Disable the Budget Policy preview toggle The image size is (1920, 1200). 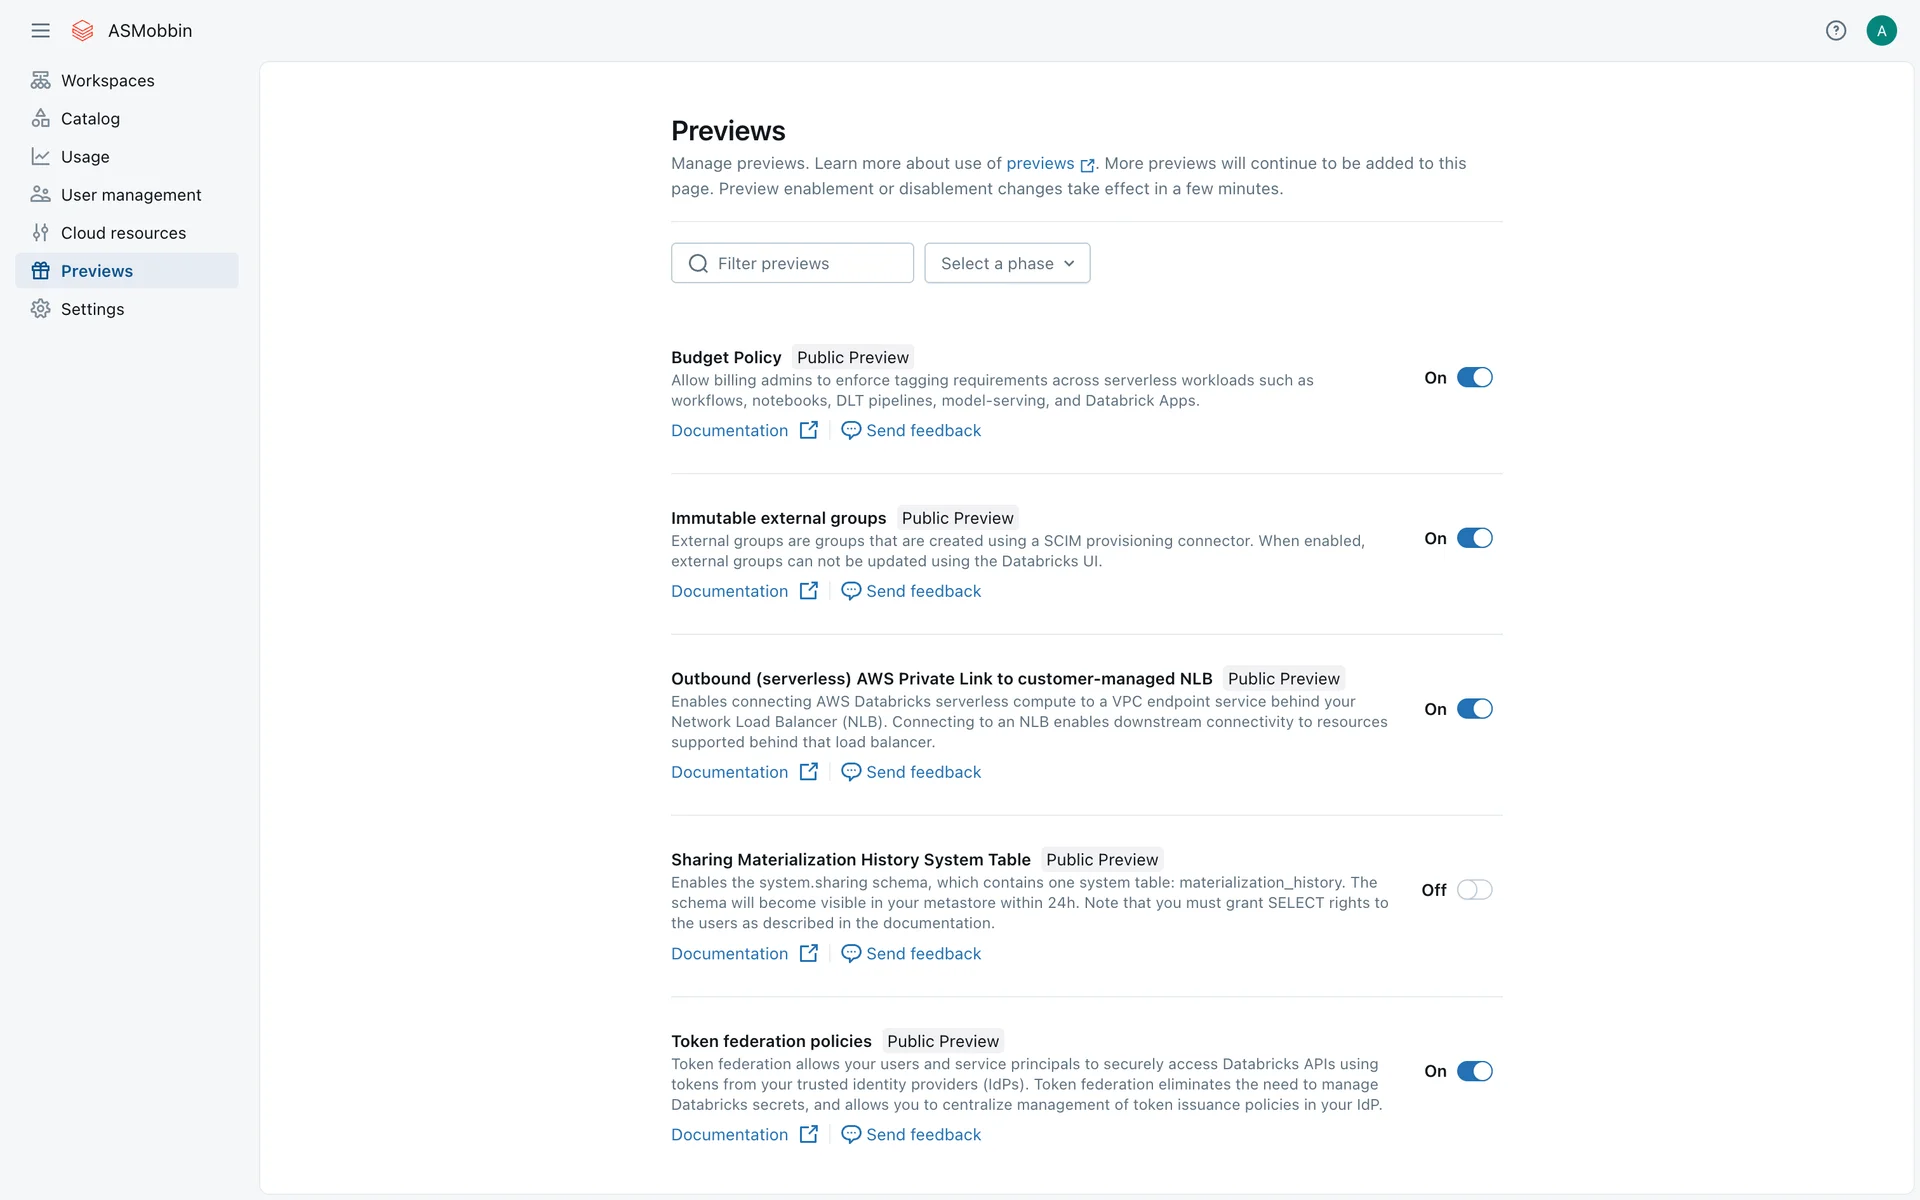click(x=1474, y=378)
